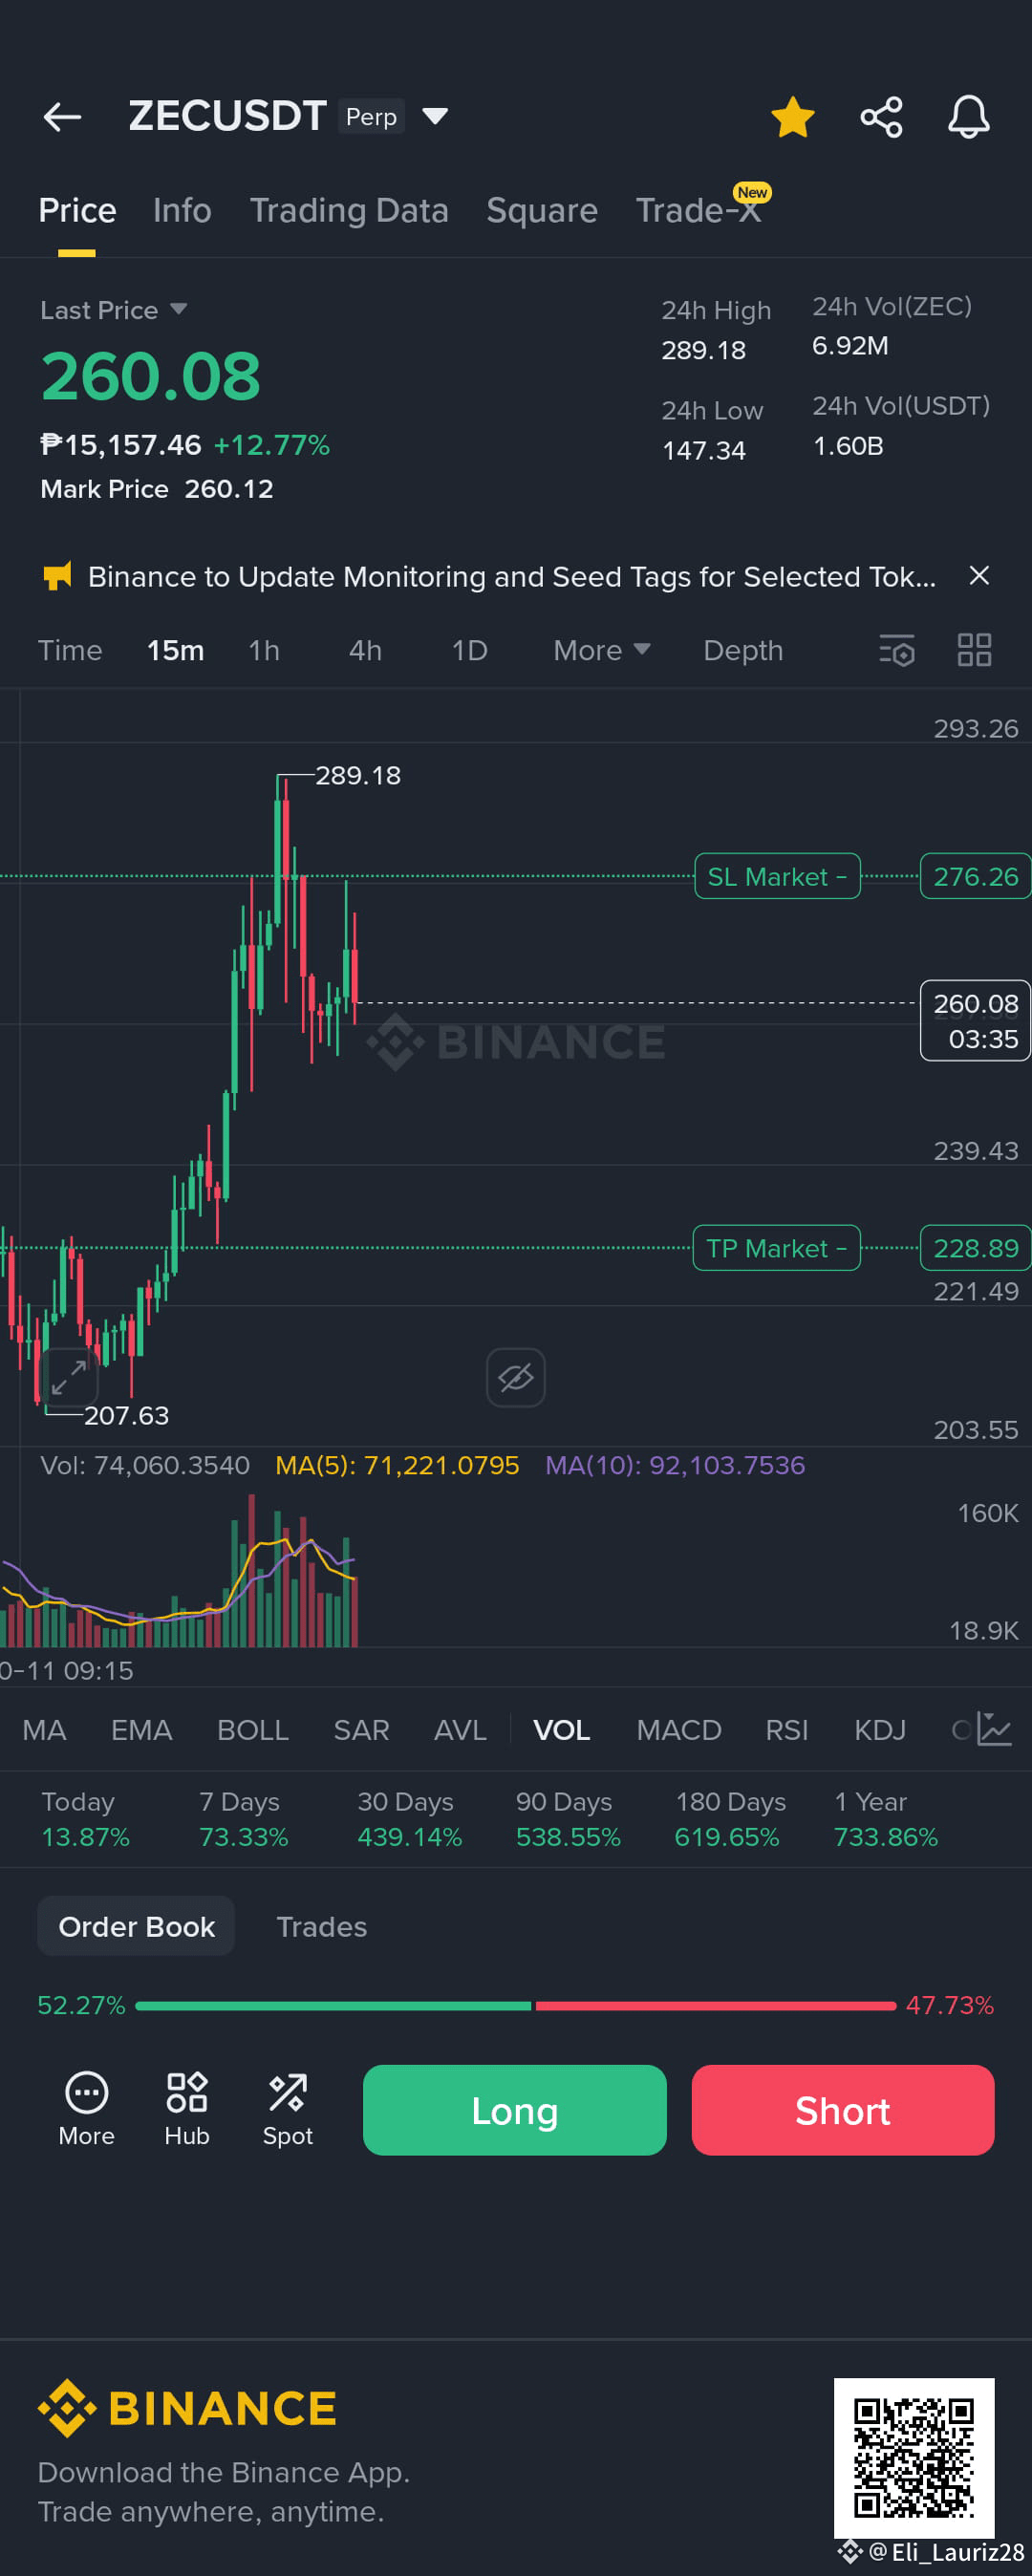Tap the Mark Price 260.12 value
The width and height of the screenshot is (1032, 2576).
click(228, 489)
